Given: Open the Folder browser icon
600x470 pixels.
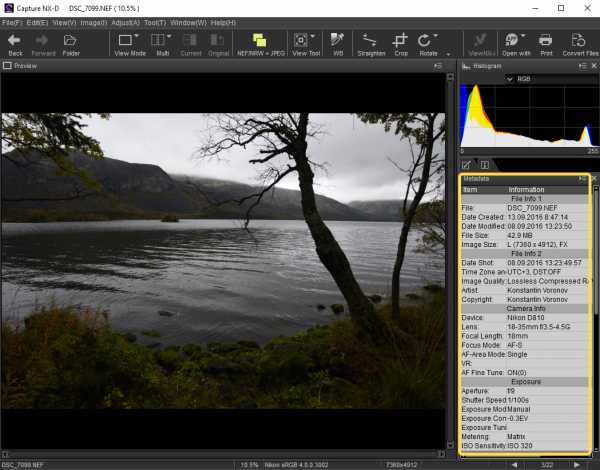Looking at the screenshot, I should [x=71, y=43].
